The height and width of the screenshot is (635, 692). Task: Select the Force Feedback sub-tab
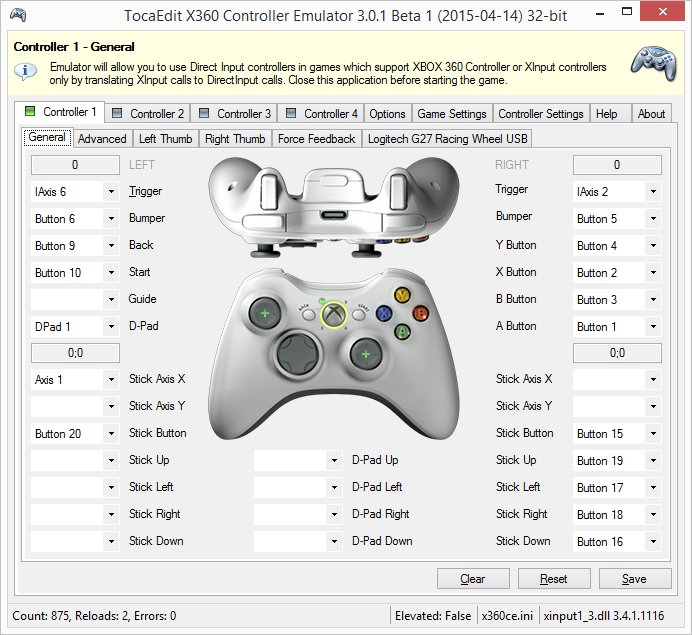316,139
